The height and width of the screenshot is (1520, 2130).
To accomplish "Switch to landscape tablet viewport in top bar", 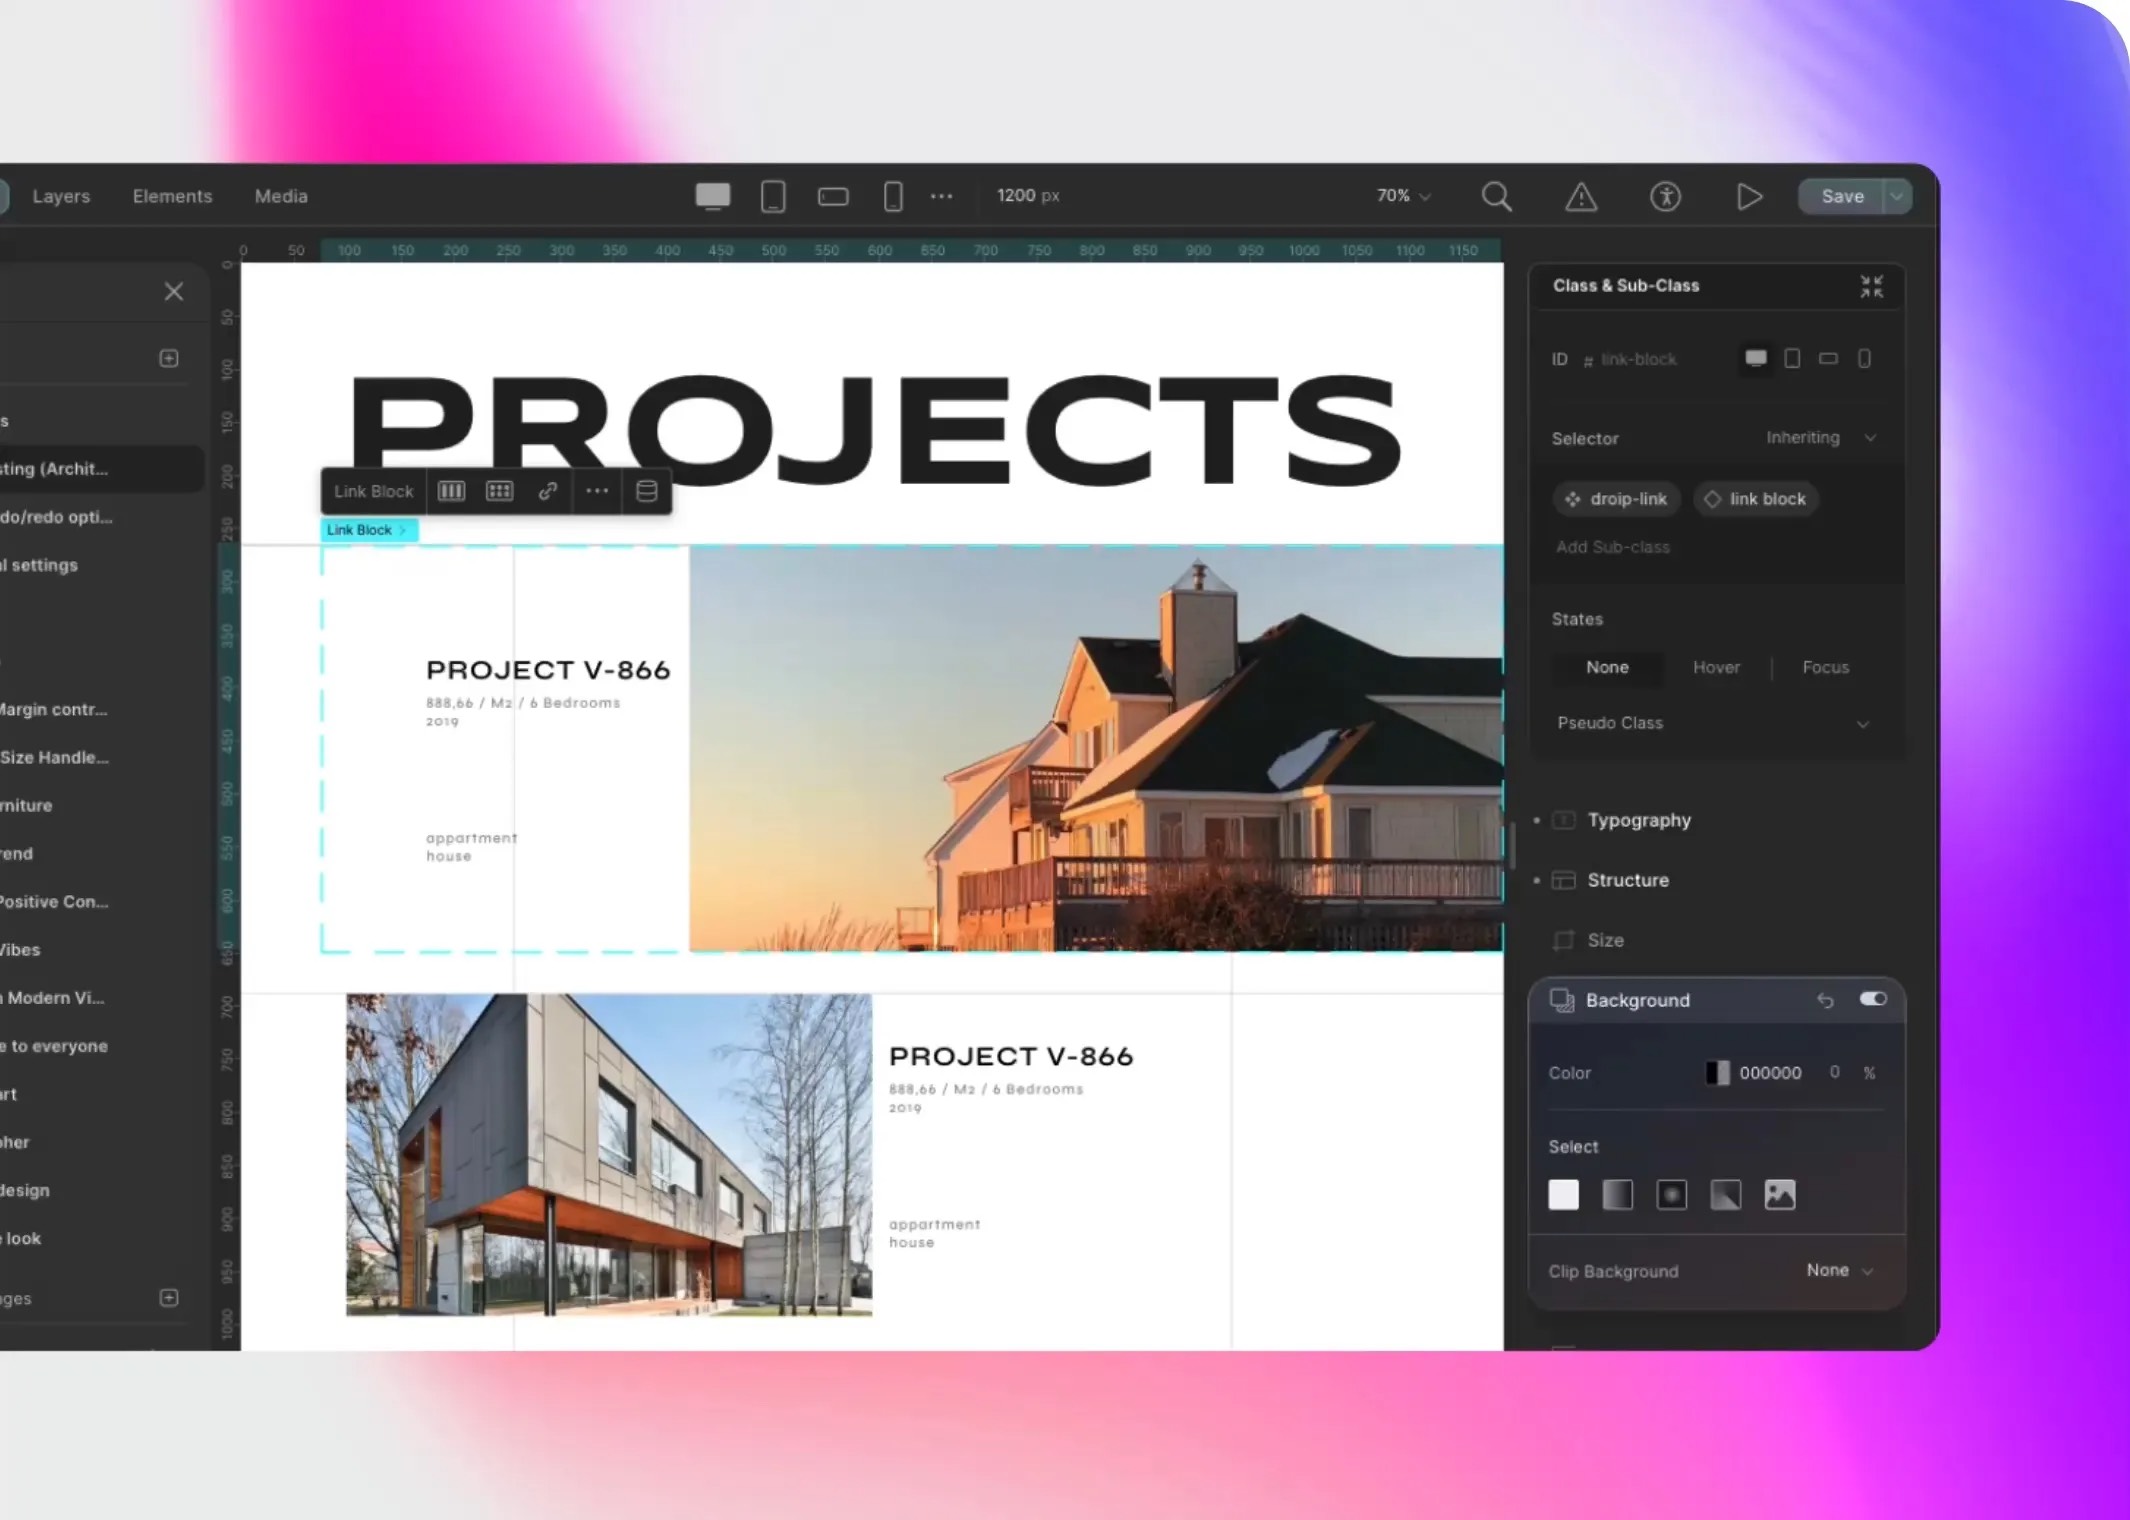I will coord(833,197).
